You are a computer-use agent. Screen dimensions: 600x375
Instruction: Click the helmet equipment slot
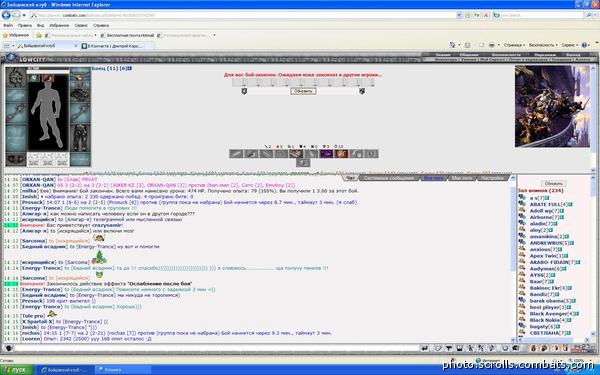pos(16,78)
